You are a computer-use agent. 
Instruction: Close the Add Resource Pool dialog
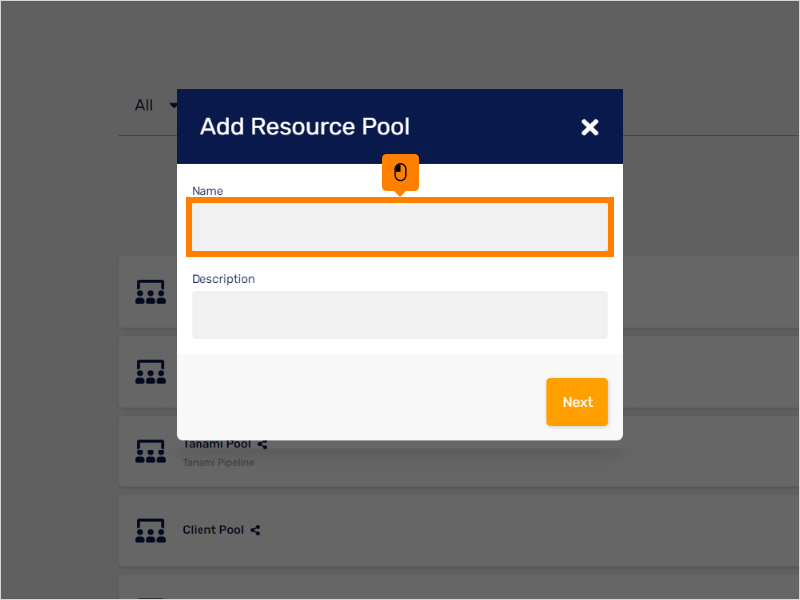click(x=590, y=127)
